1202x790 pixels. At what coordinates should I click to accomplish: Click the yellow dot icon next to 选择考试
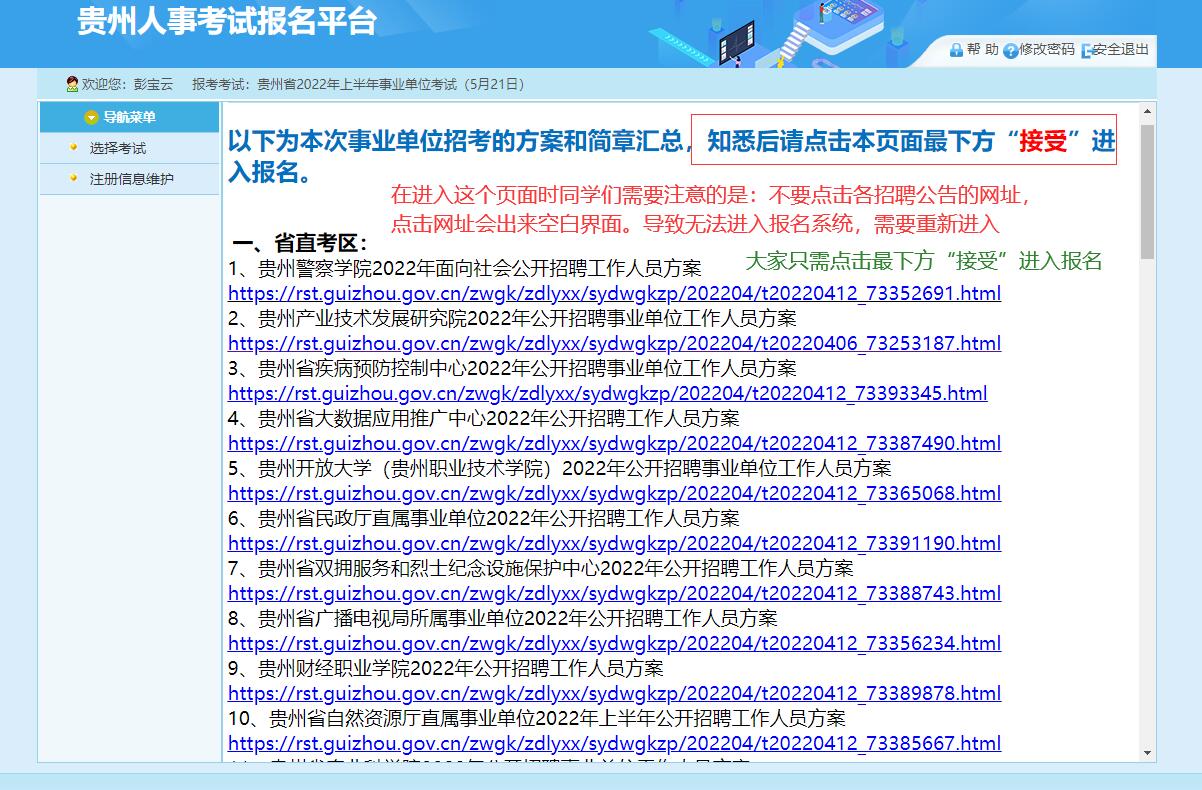[x=73, y=147]
